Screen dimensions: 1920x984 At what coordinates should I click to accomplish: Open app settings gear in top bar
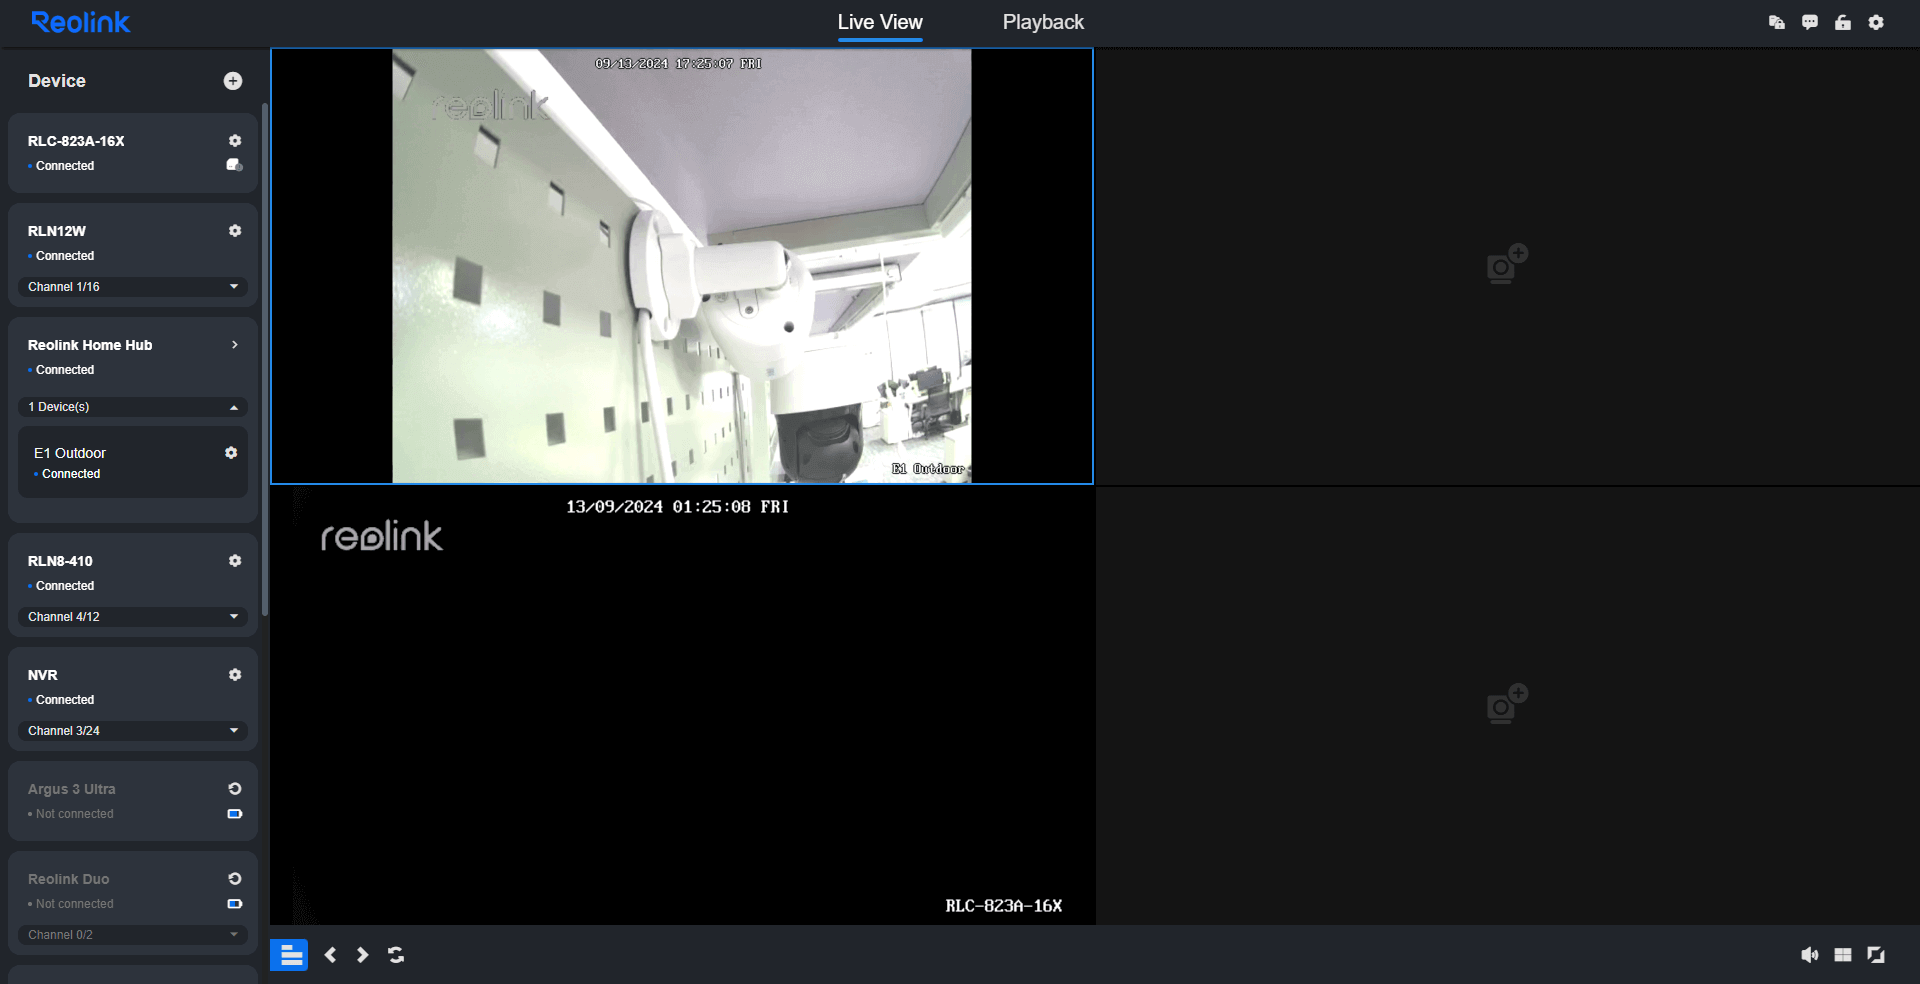point(1876,22)
